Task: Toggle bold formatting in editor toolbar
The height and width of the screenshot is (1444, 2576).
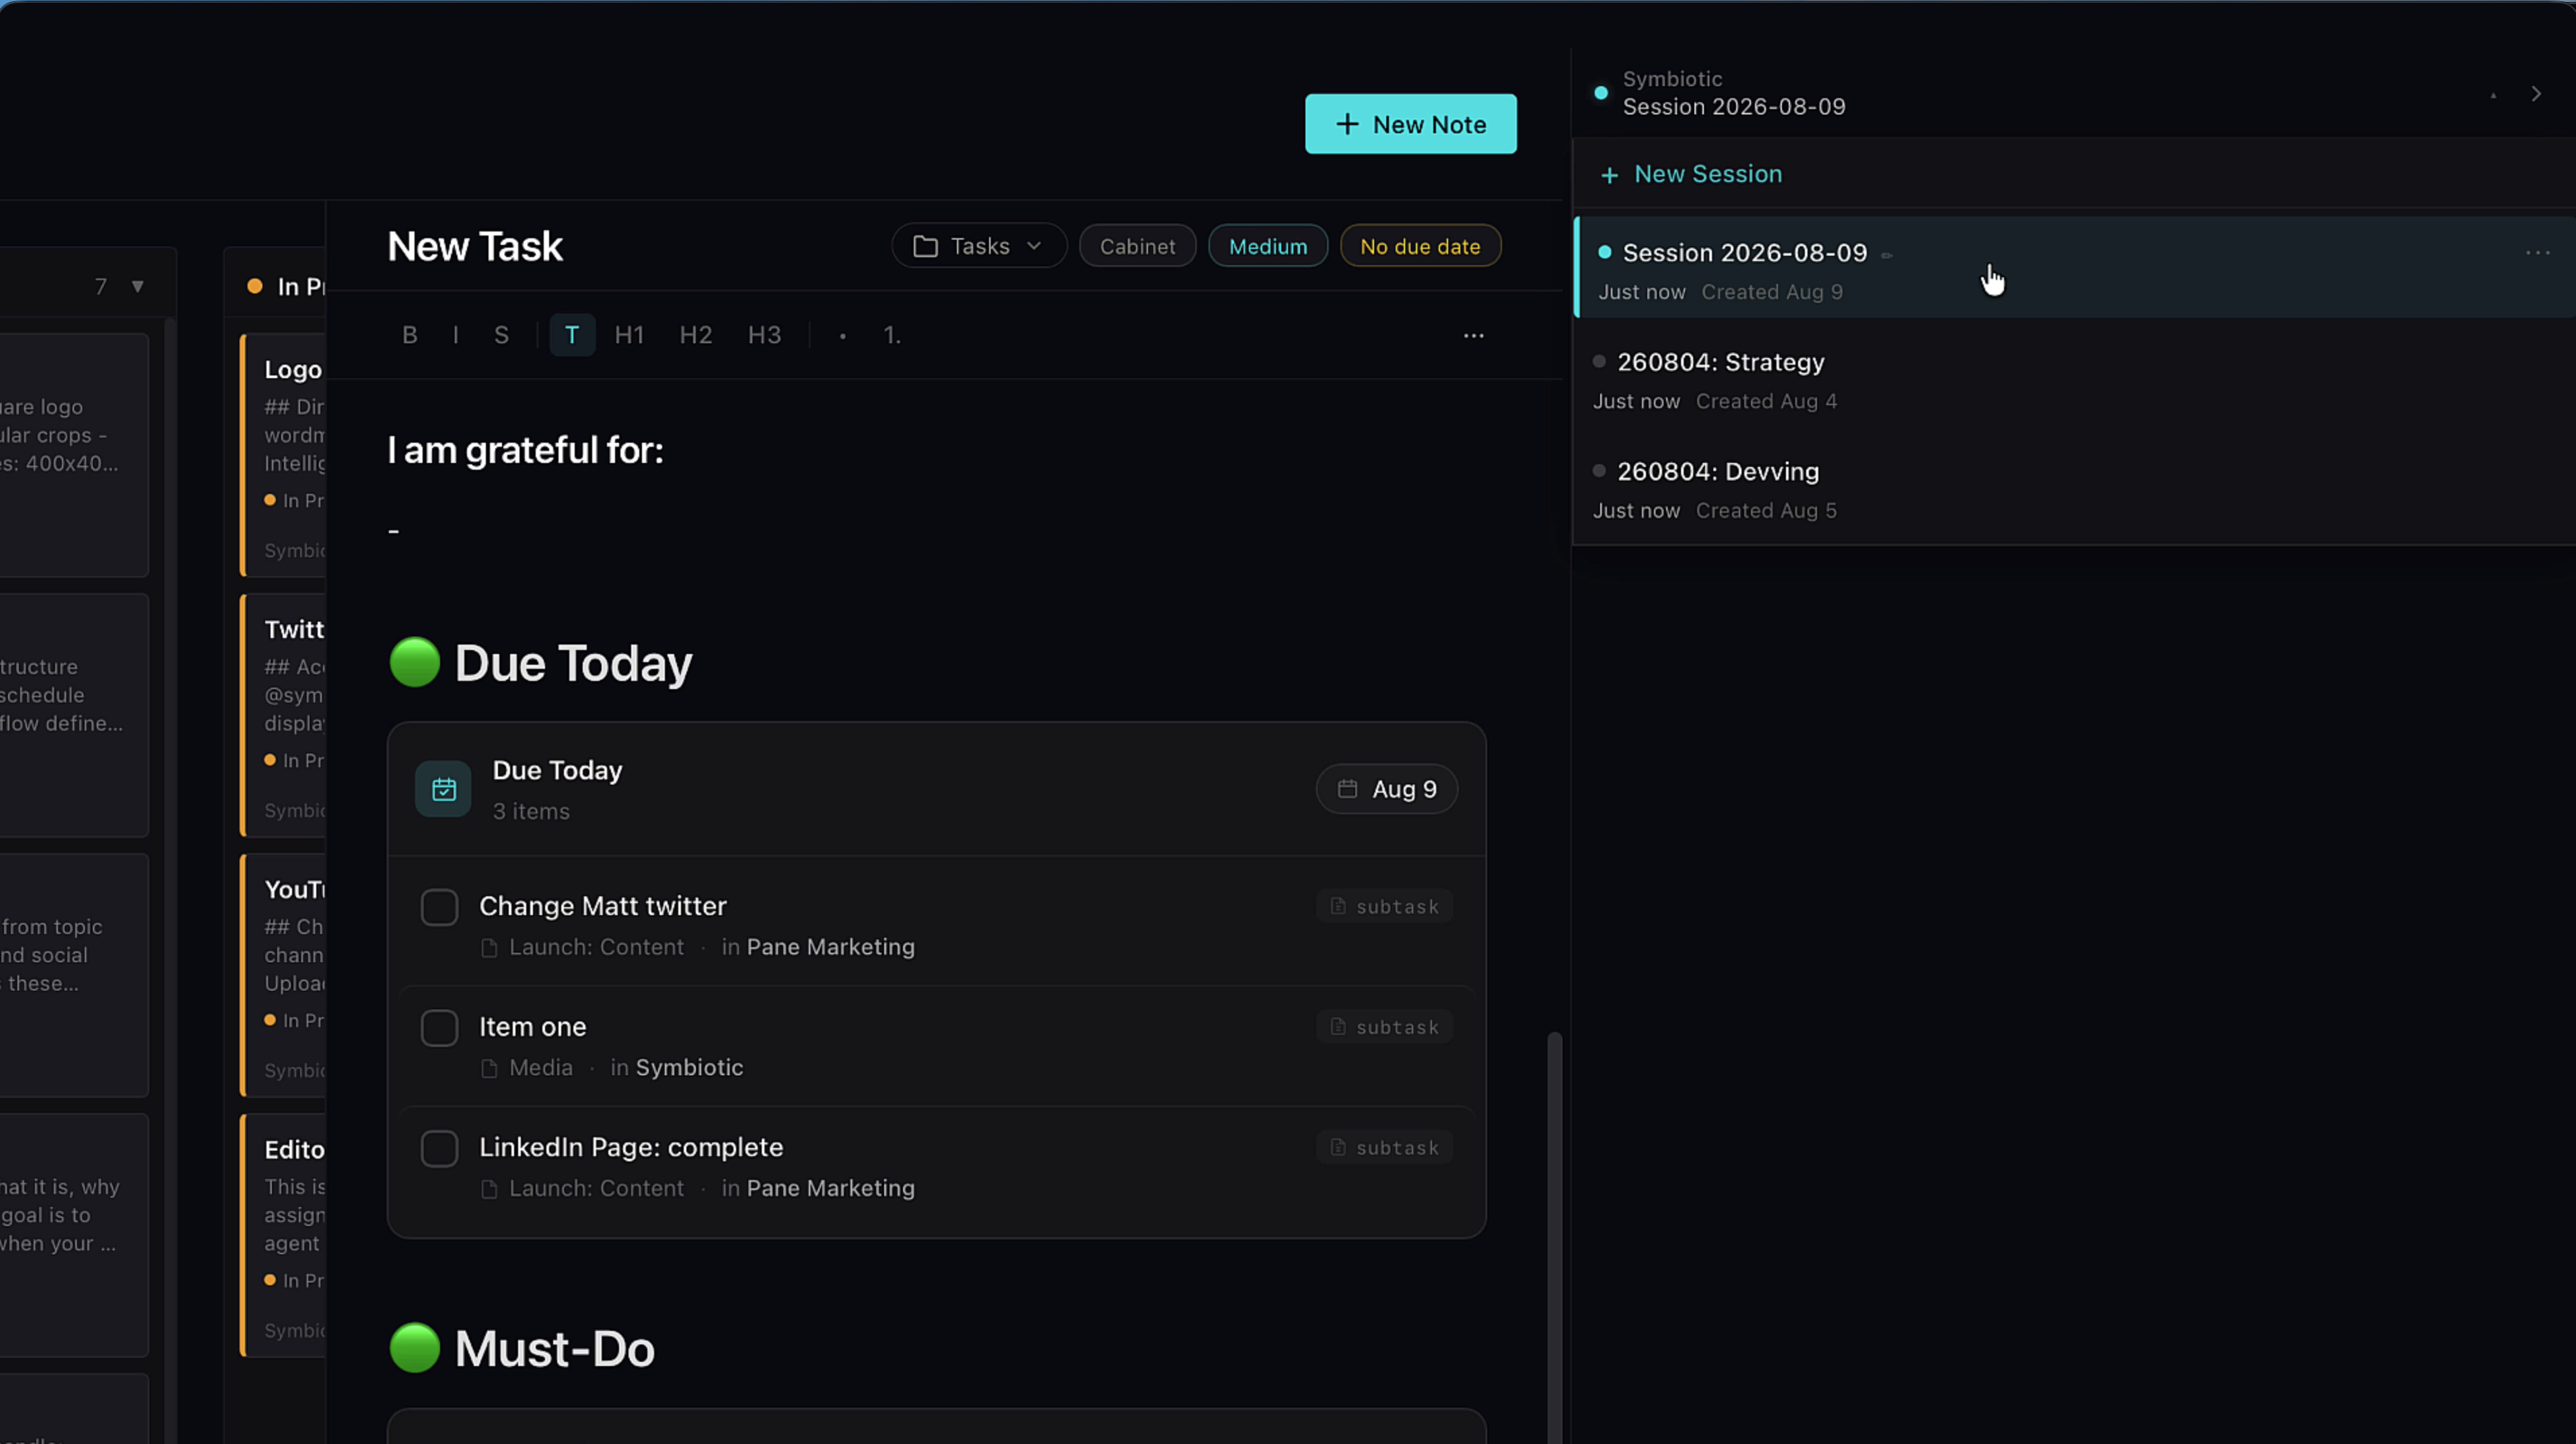Action: pyautogui.click(x=409, y=335)
